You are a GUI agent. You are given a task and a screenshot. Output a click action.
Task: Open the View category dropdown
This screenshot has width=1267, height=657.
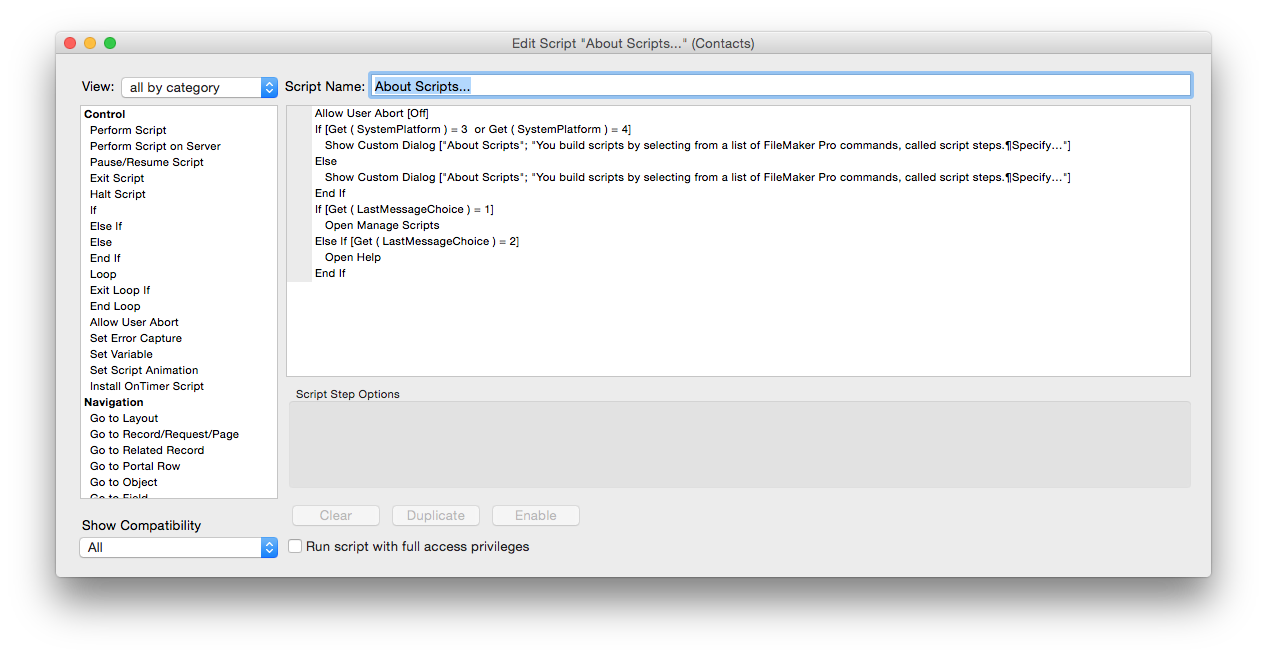point(199,88)
